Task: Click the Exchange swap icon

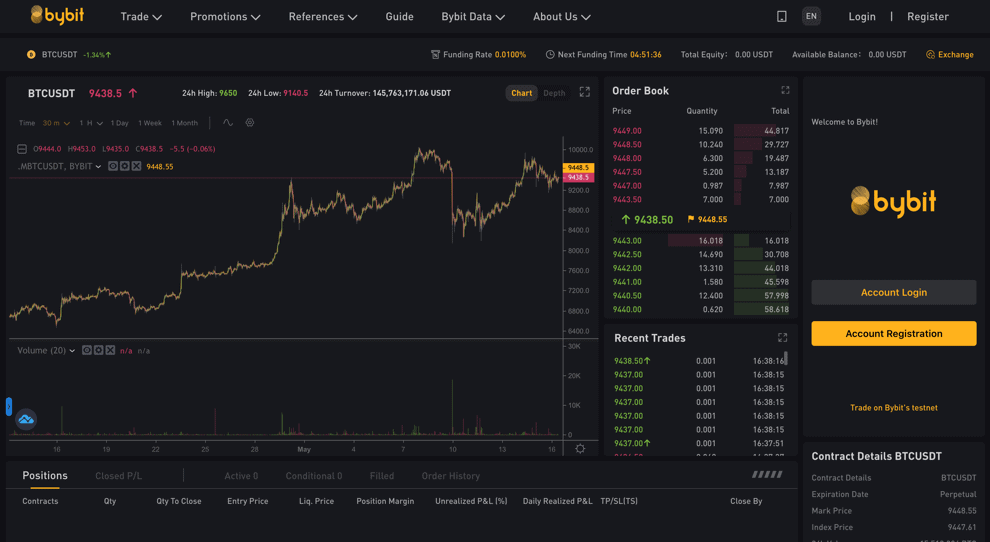Action: 930,55
